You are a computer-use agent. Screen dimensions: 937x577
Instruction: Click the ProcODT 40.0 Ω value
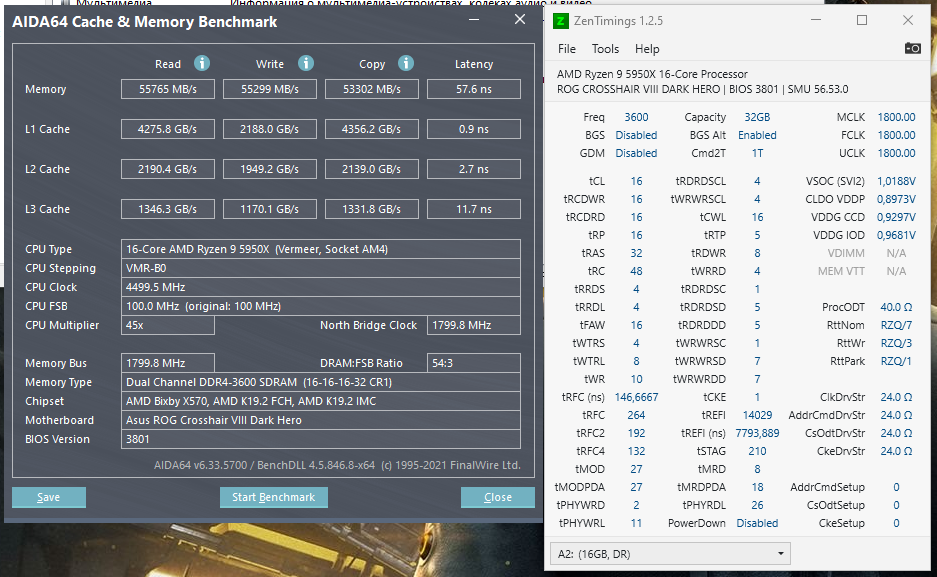tap(896, 307)
